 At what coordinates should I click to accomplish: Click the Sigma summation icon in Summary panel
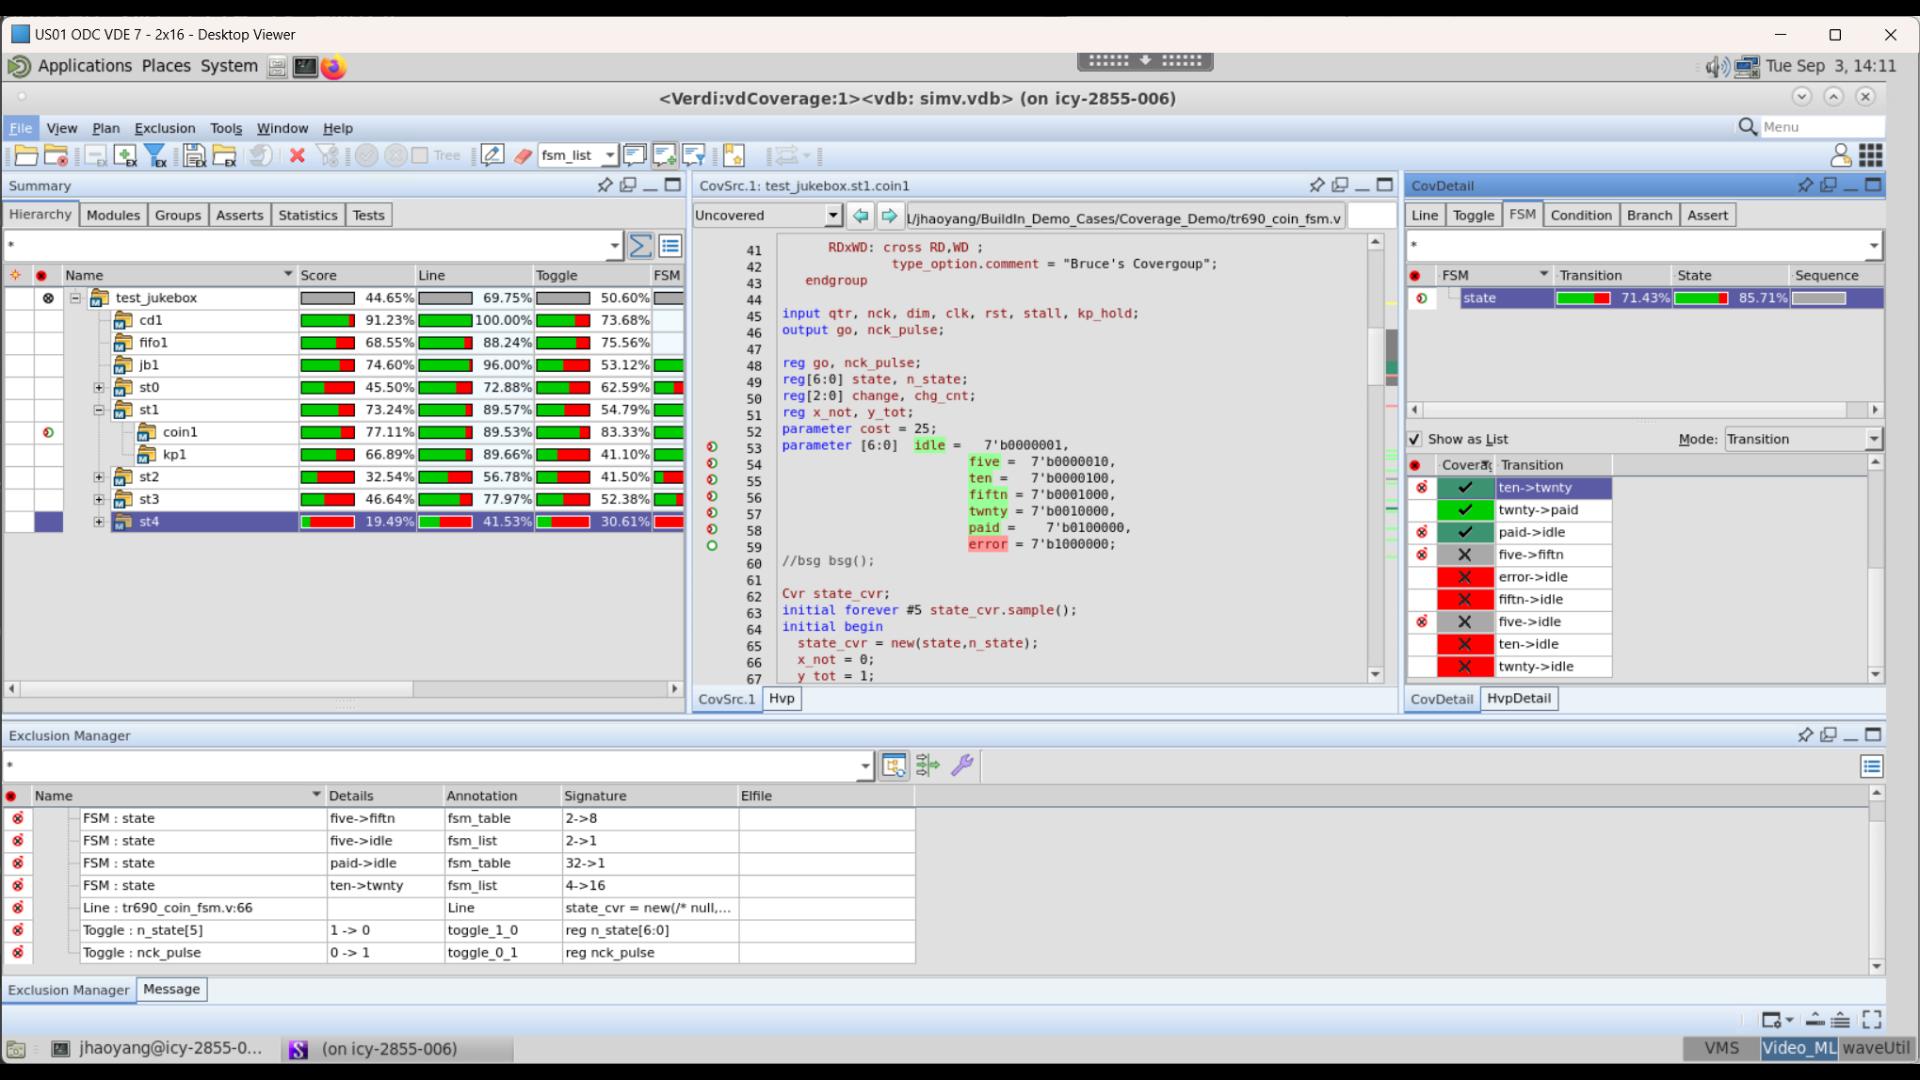(641, 245)
